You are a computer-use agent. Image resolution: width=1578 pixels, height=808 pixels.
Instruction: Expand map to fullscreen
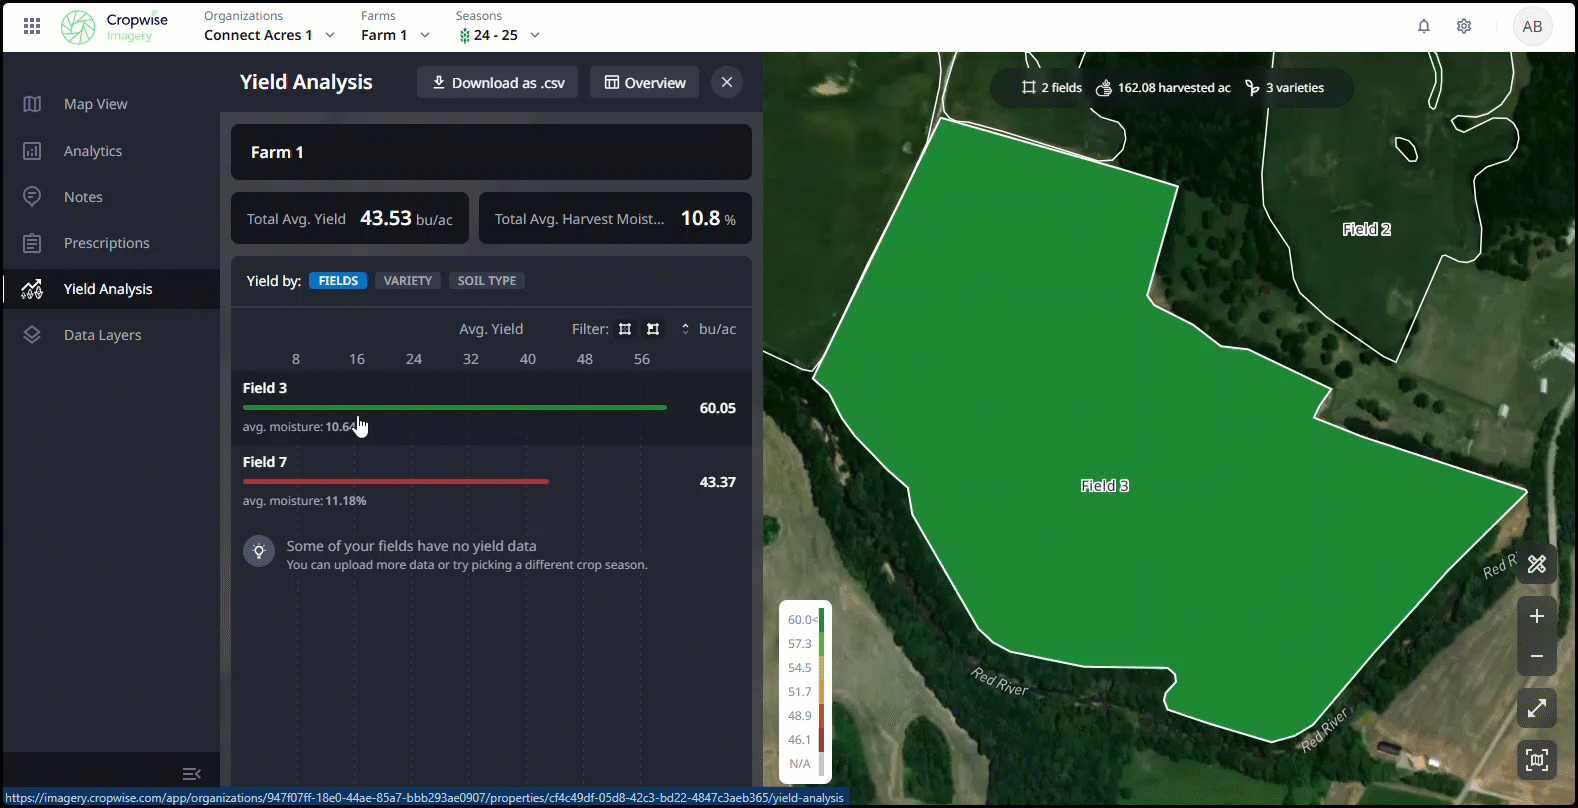pyautogui.click(x=1537, y=708)
